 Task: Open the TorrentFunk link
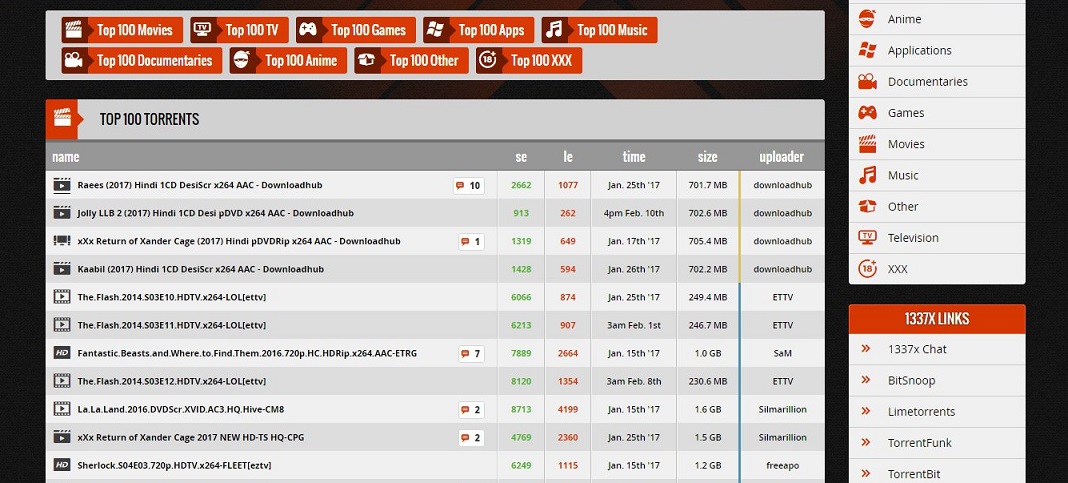point(920,443)
